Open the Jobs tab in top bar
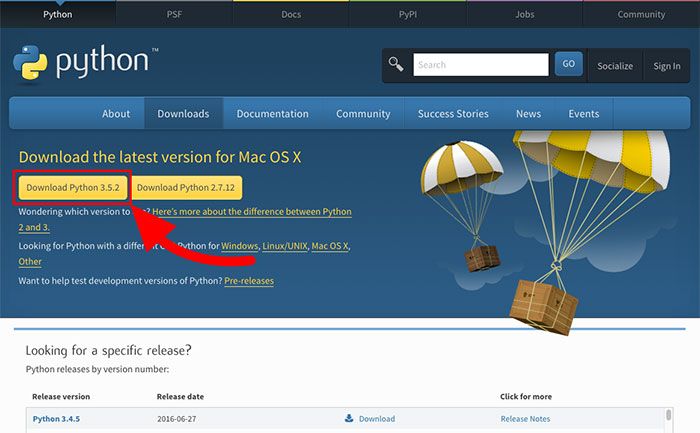The image size is (700, 433). point(525,14)
